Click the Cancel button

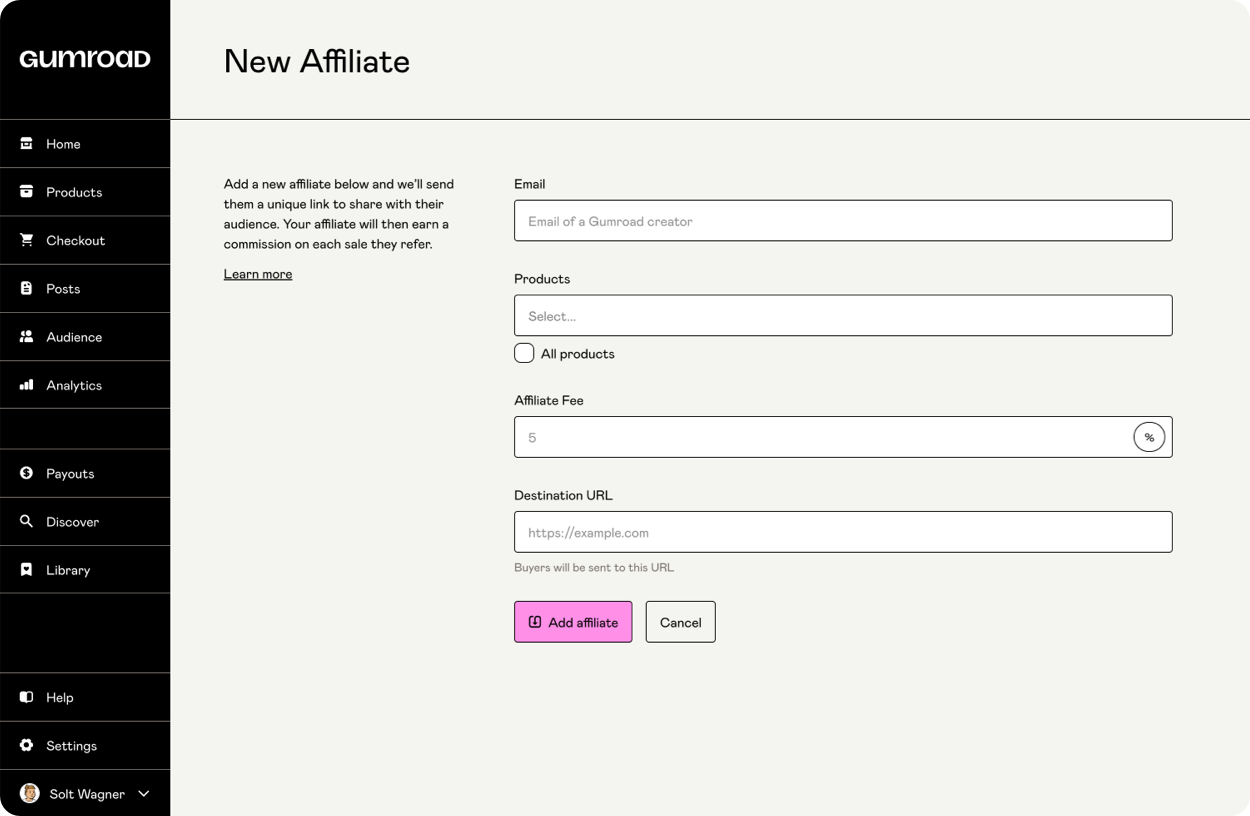pyautogui.click(x=680, y=622)
